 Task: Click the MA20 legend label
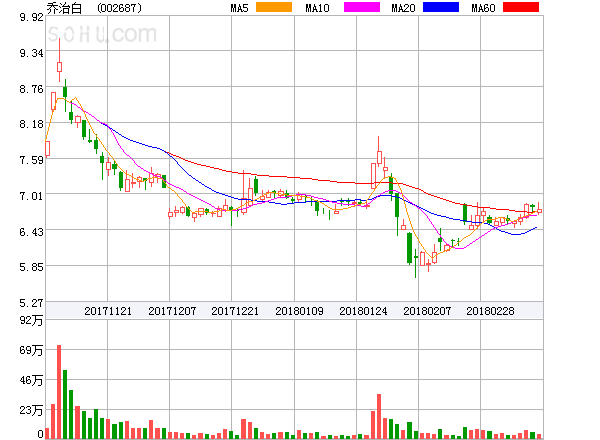[403, 8]
